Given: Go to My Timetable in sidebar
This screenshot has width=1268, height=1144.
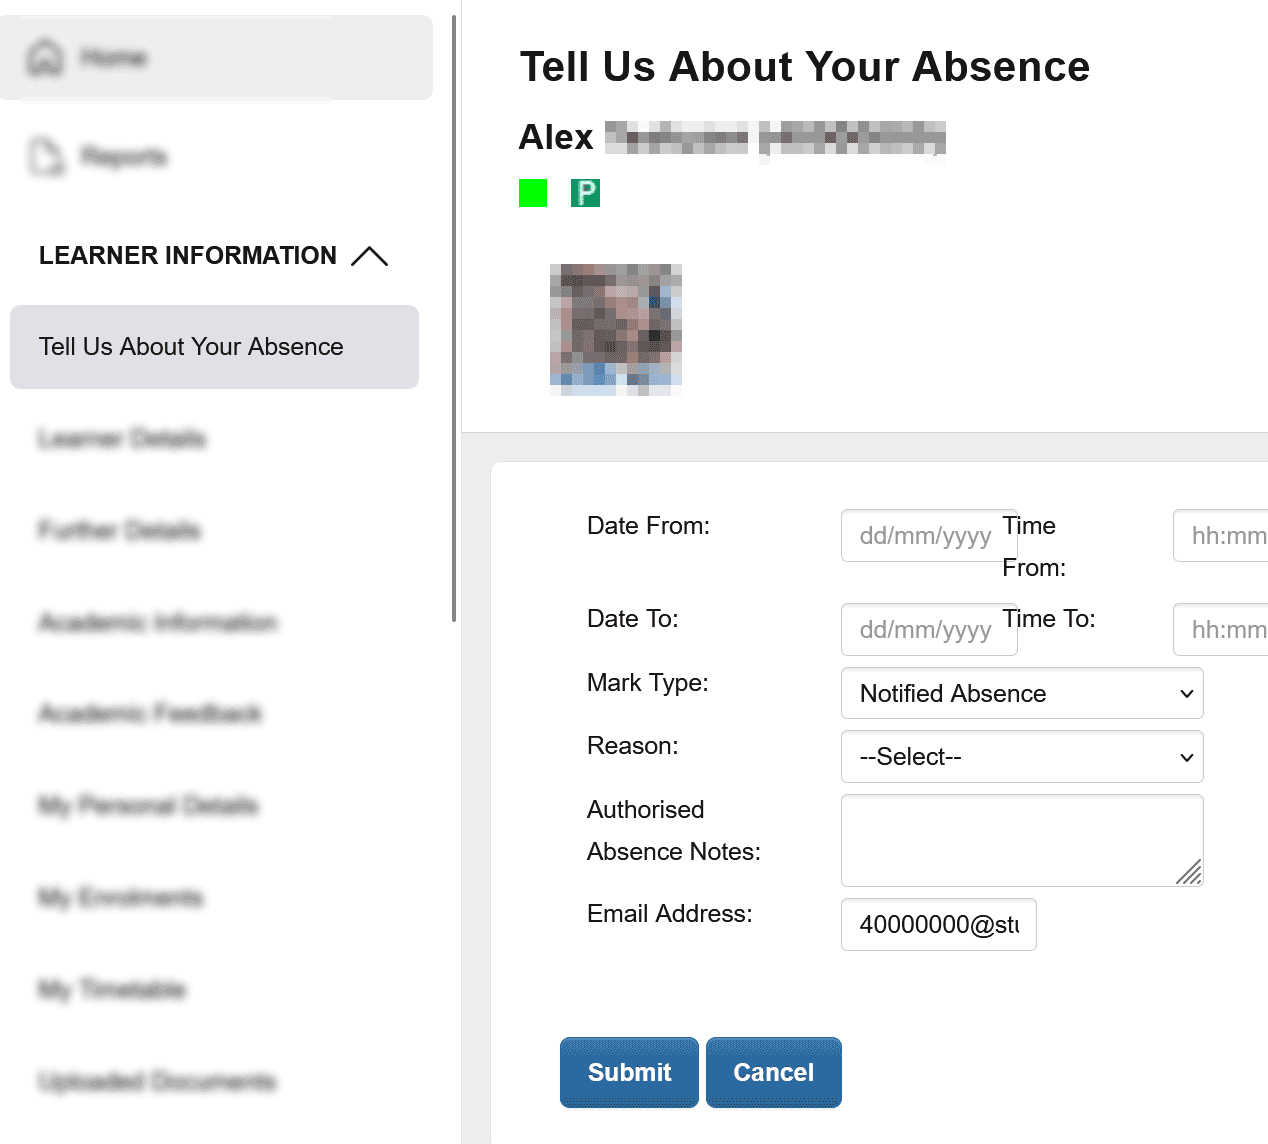Looking at the screenshot, I should 112,990.
